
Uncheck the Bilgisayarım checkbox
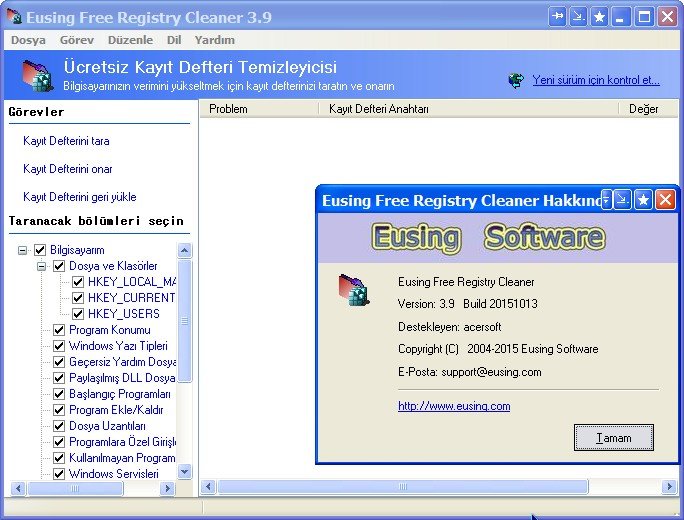click(x=40, y=250)
